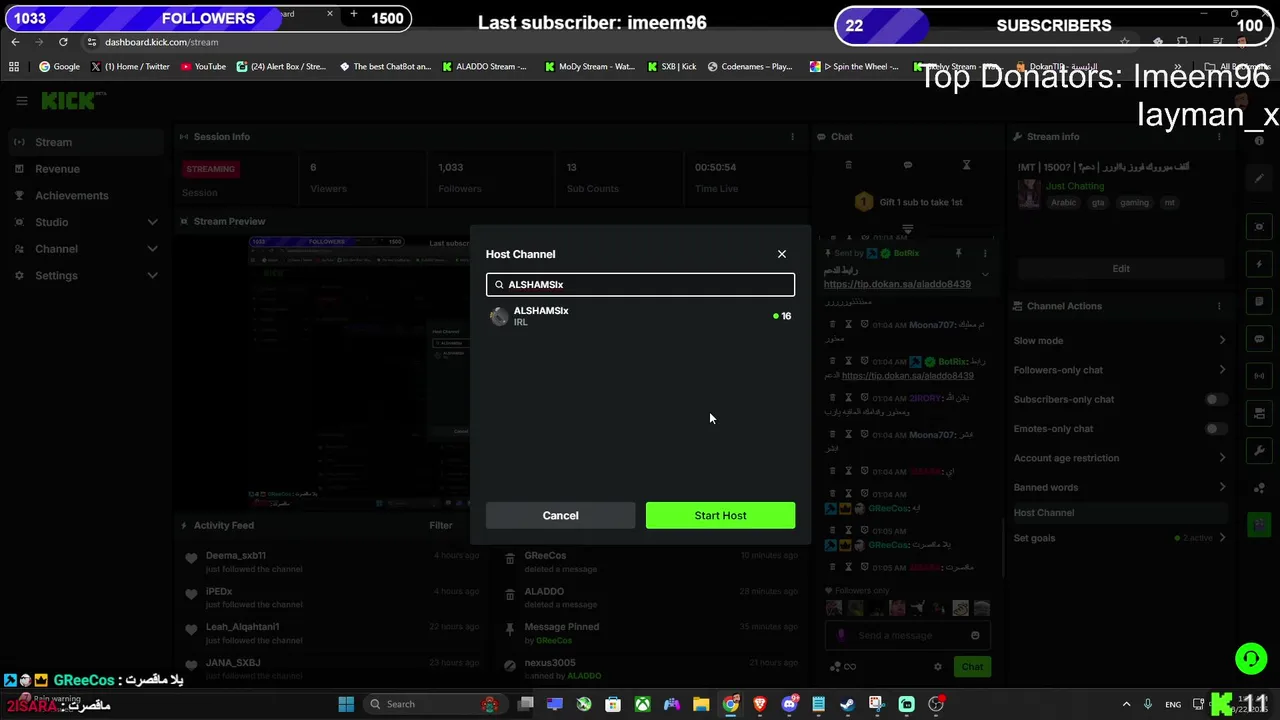Toggle Subscribers-only chat switch

(1215, 399)
